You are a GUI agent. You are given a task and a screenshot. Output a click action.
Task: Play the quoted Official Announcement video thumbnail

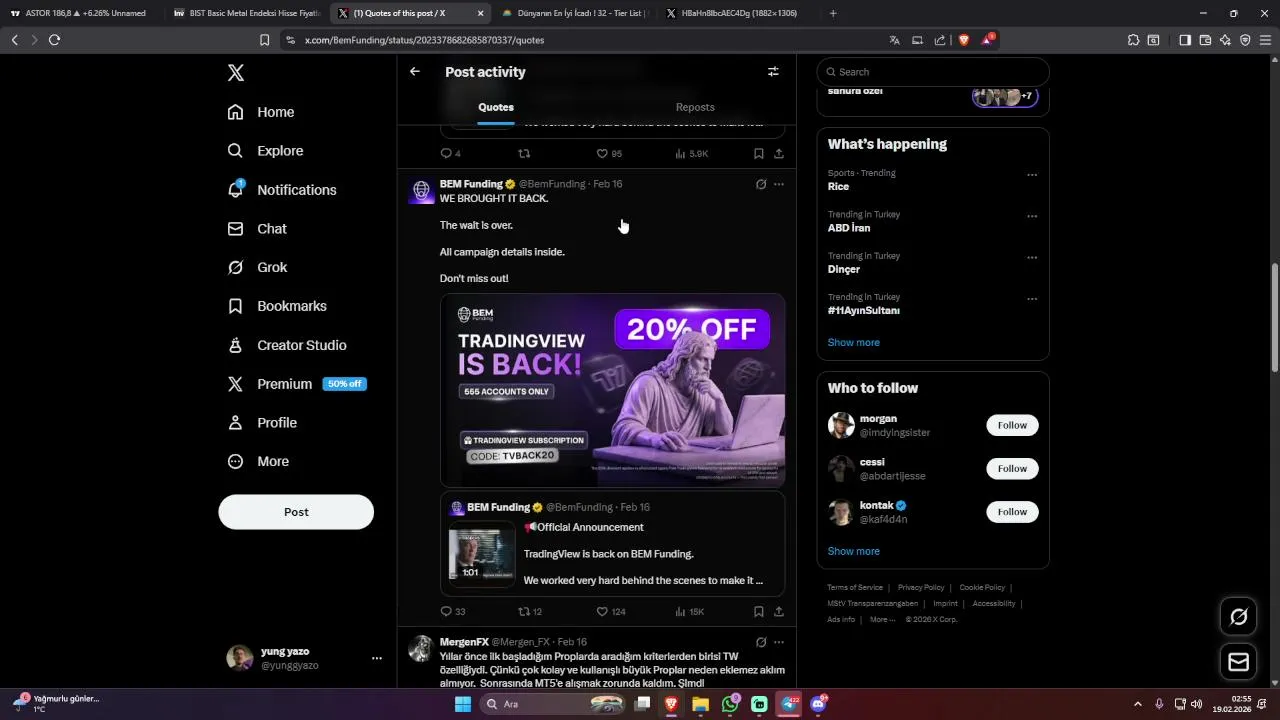click(481, 553)
